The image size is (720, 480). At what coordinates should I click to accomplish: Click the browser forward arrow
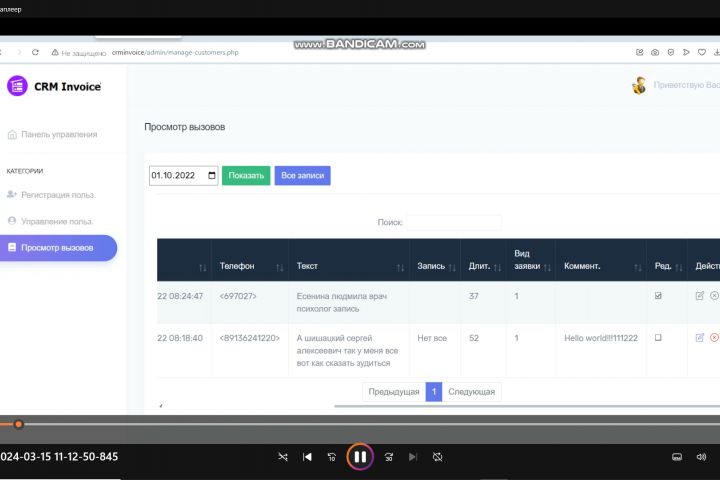19,52
